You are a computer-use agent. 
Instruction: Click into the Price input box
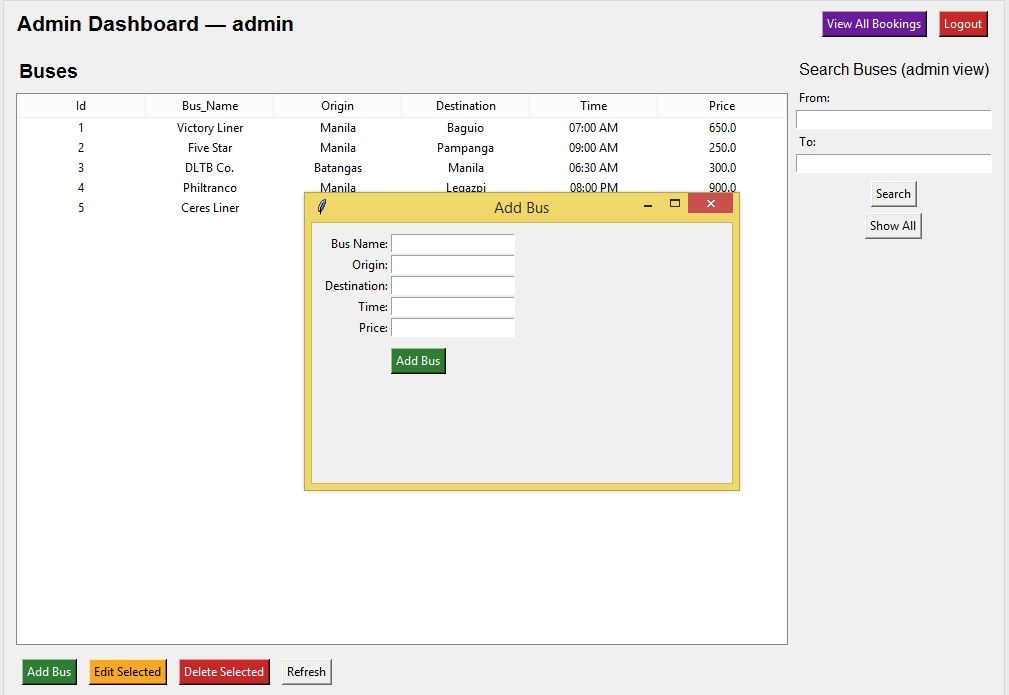(x=452, y=328)
